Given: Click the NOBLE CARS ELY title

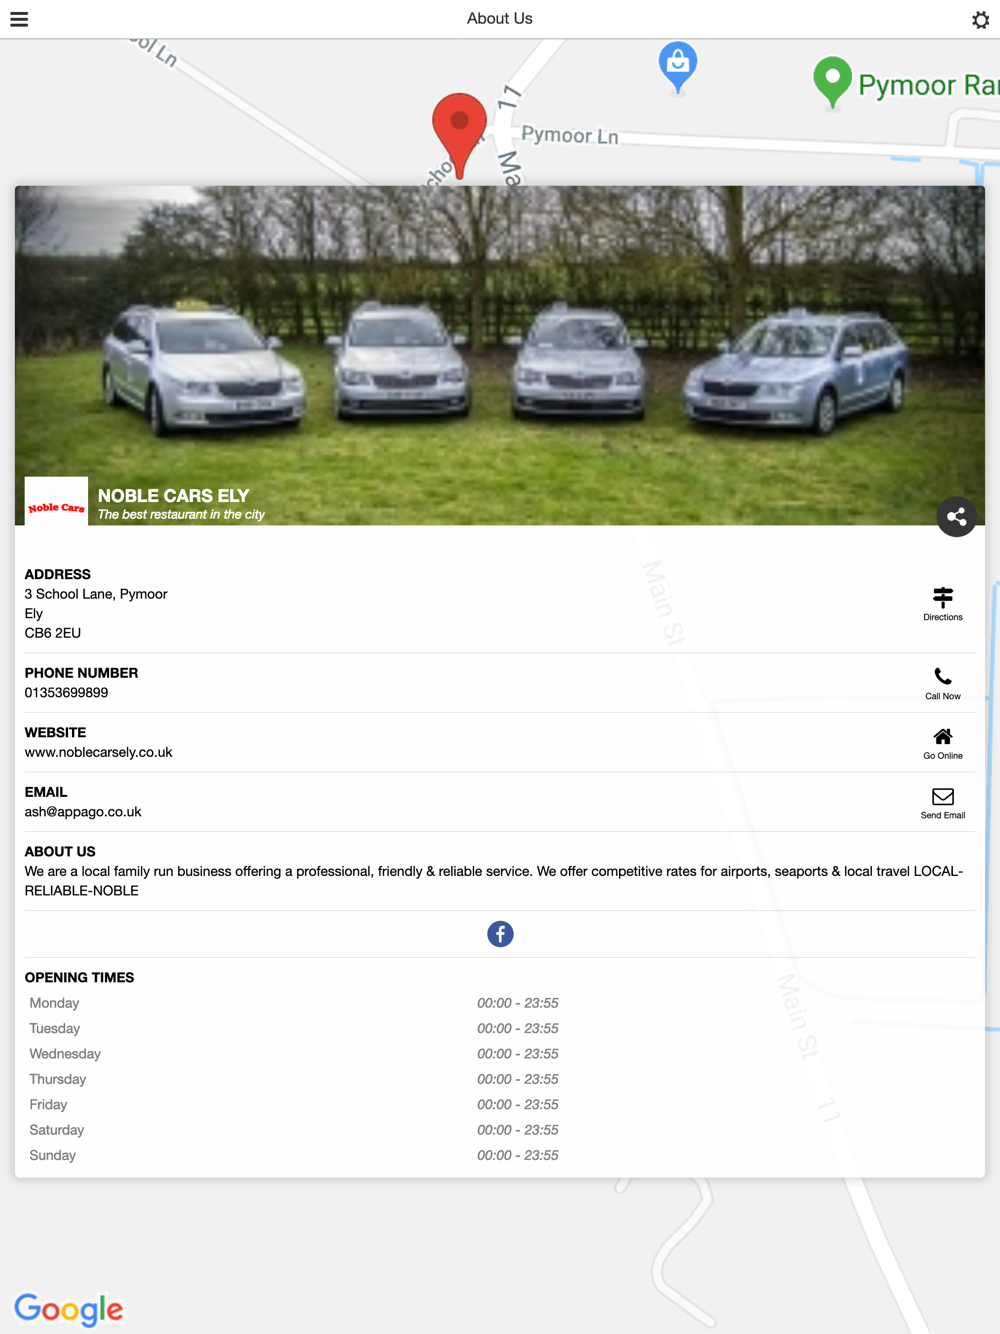Looking at the screenshot, I should 173,496.
